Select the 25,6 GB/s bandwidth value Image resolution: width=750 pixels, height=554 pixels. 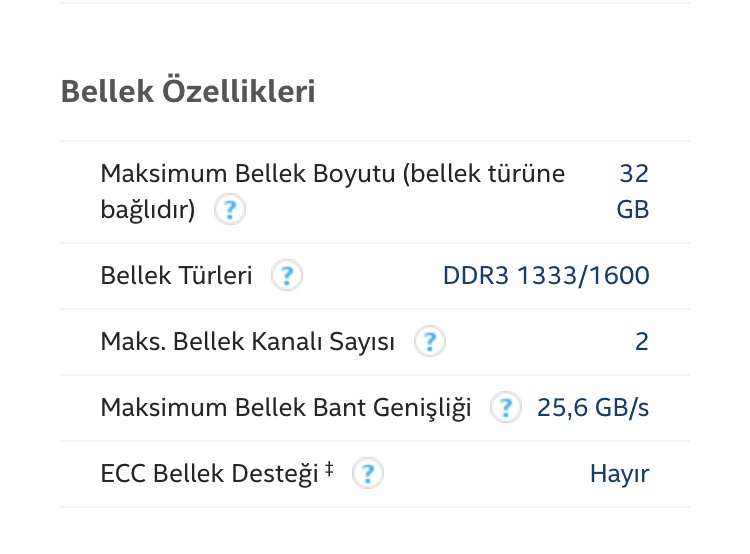pos(593,408)
